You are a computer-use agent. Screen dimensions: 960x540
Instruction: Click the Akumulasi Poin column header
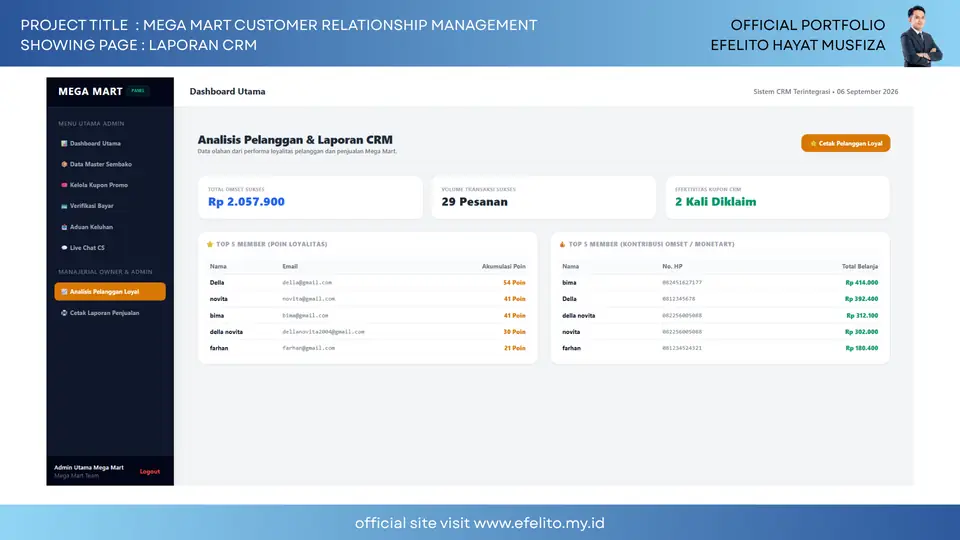(503, 266)
